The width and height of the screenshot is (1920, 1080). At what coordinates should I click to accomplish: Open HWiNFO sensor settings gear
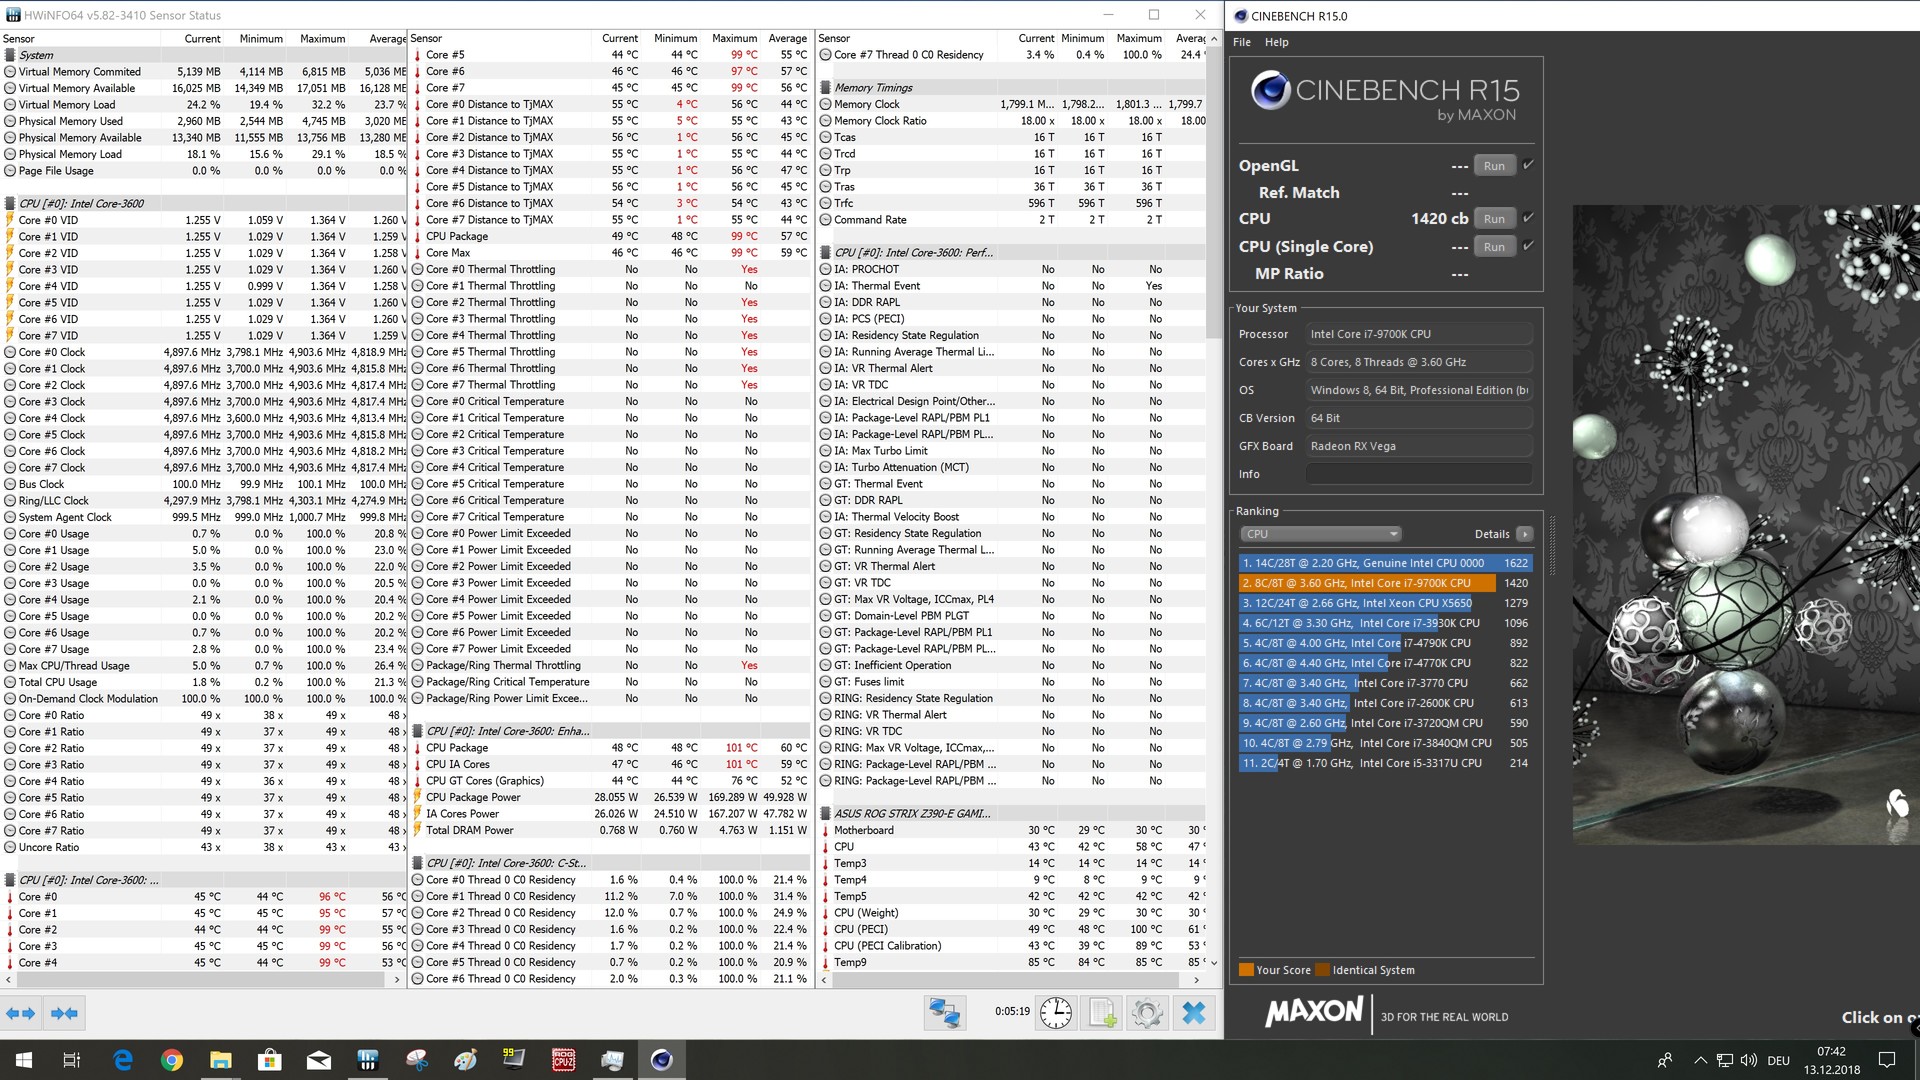click(1147, 1012)
